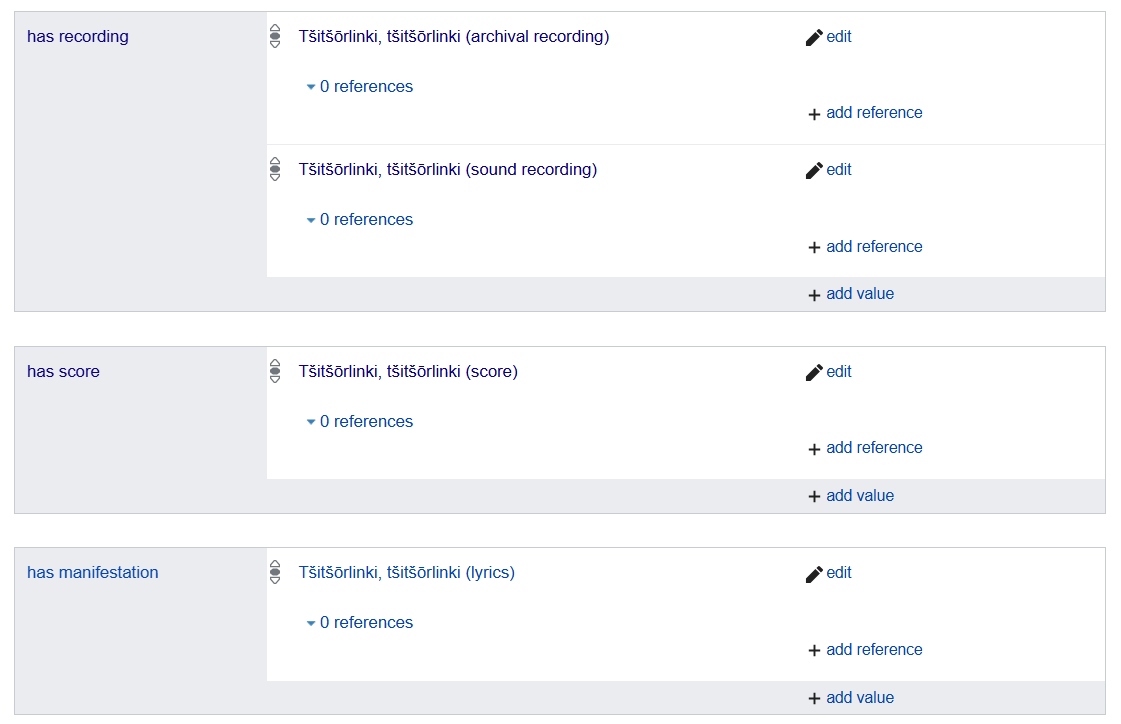Open the 'has recording' property link
This screenshot has height=724, width=1121.
pyautogui.click(x=78, y=36)
